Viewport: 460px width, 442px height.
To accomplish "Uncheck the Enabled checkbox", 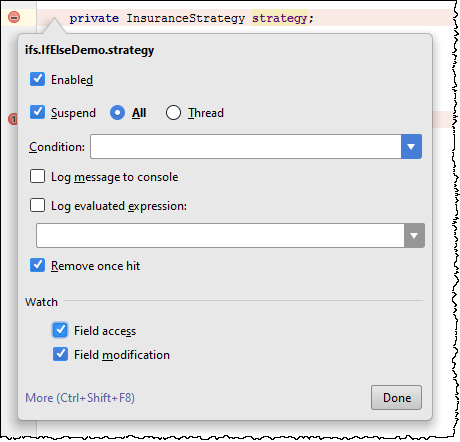I will tap(37, 79).
